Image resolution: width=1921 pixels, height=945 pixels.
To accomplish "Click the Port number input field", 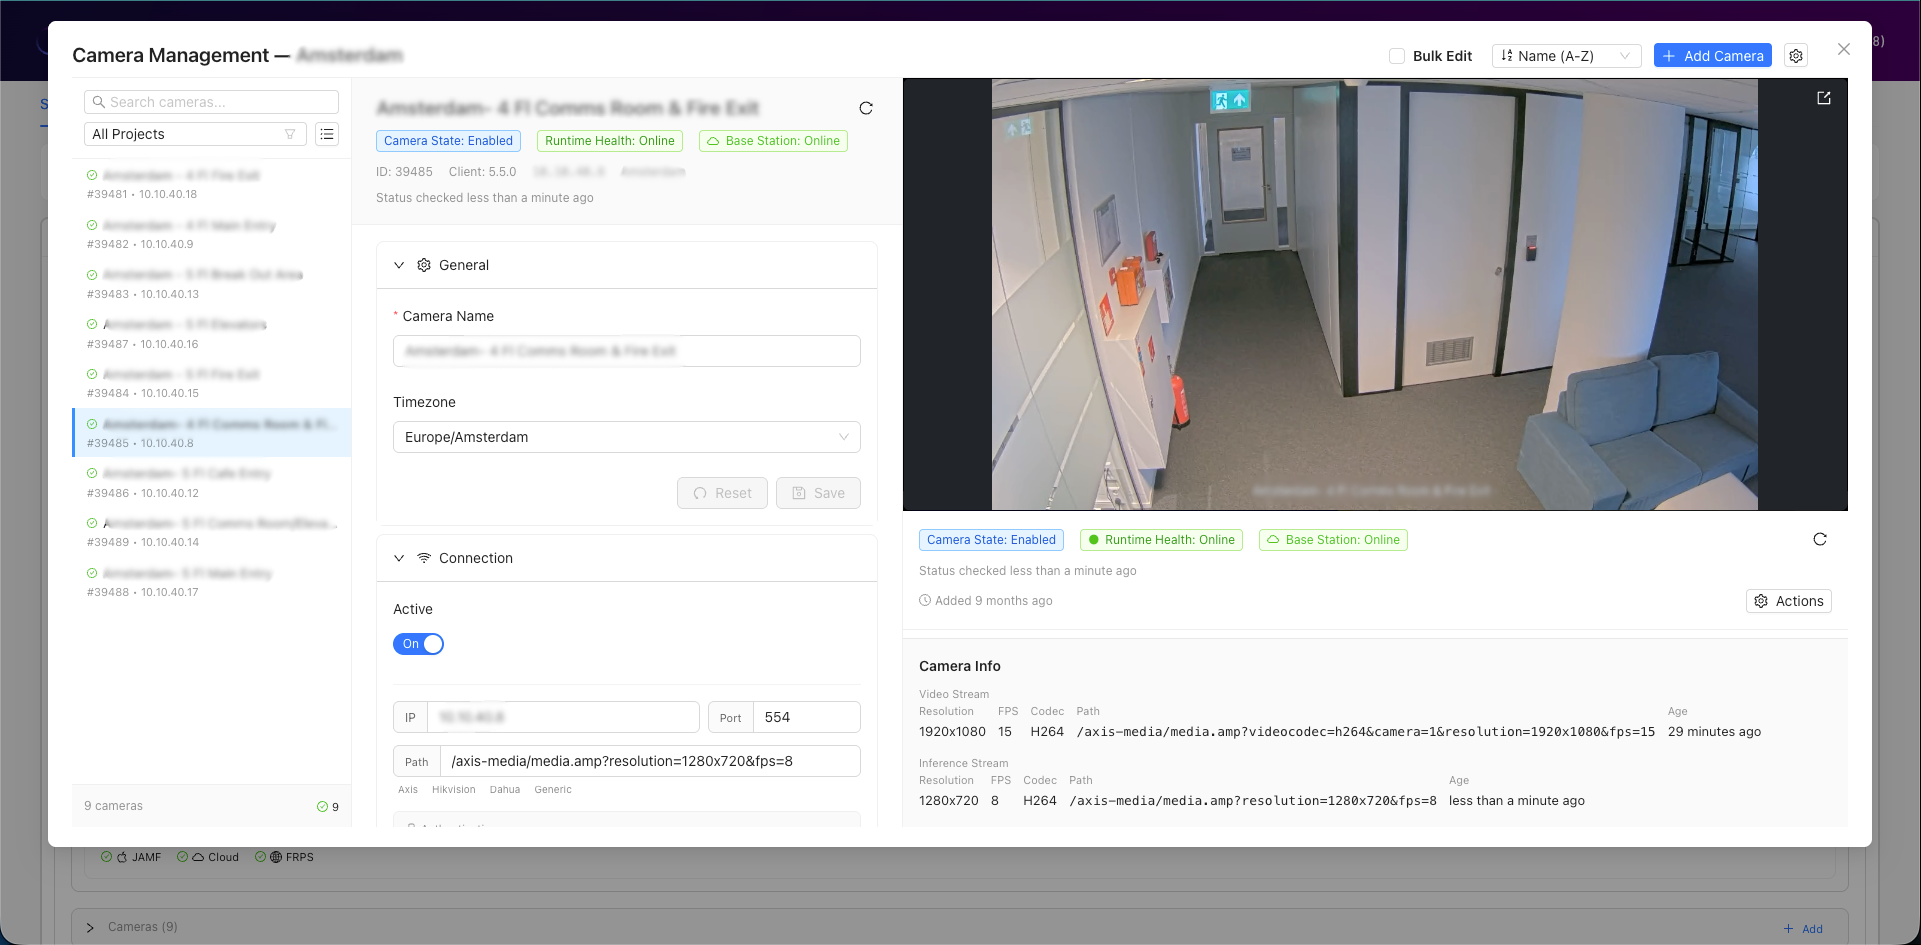I will point(805,717).
